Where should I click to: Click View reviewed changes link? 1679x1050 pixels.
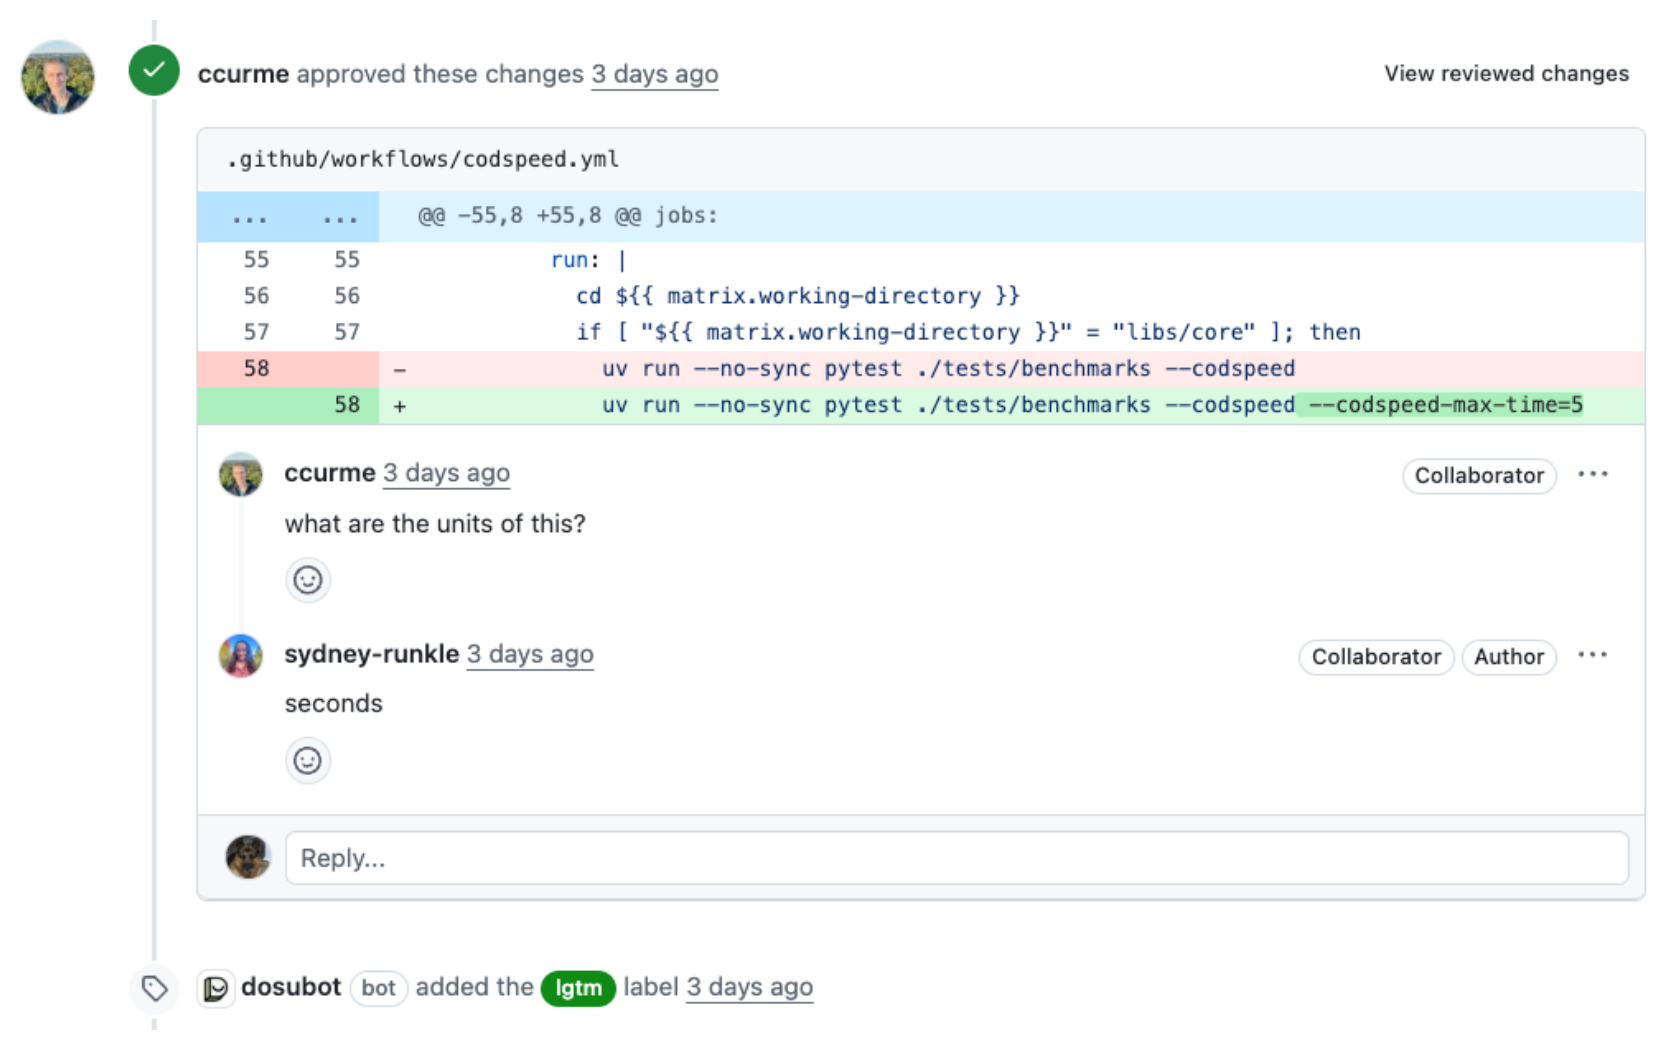pos(1505,73)
